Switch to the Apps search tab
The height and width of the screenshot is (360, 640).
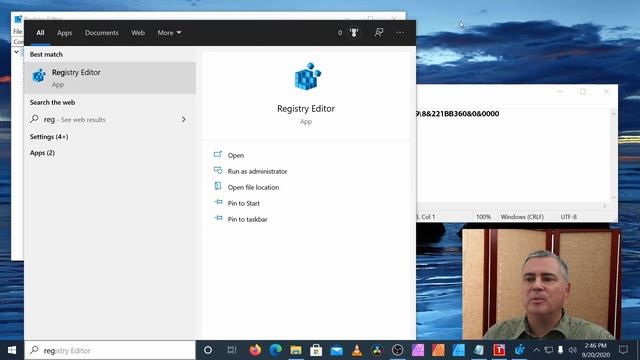64,33
